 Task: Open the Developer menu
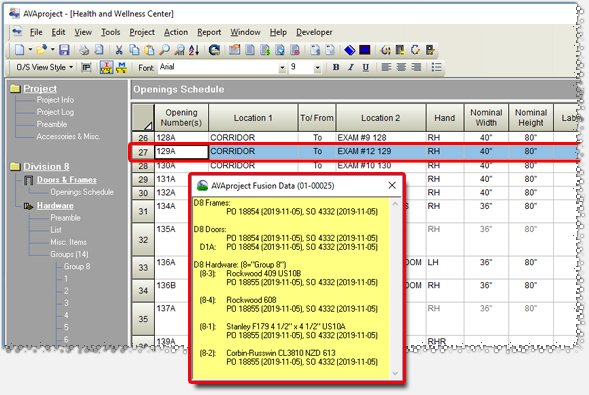pyautogui.click(x=314, y=32)
